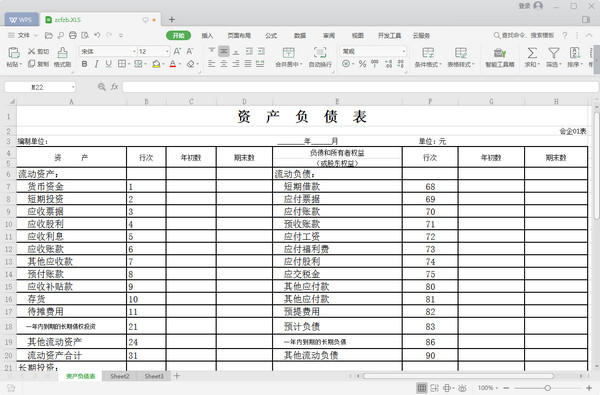Open the font name dropdown (宋体)

134,51
